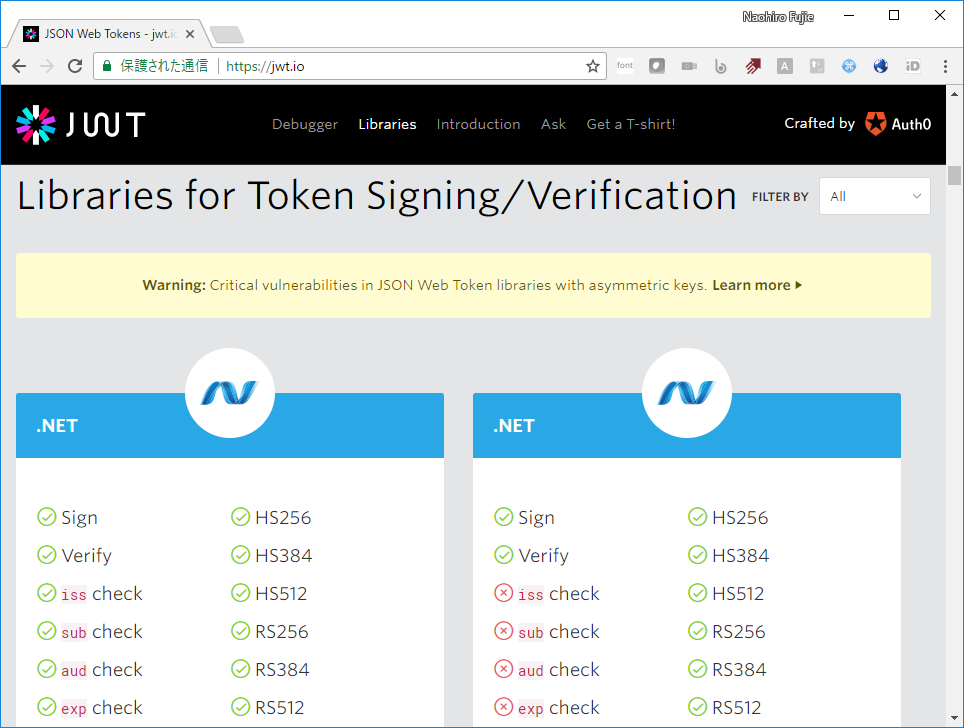Open the Chrome three-dot menu
The width and height of the screenshot is (964, 728).
[945, 66]
